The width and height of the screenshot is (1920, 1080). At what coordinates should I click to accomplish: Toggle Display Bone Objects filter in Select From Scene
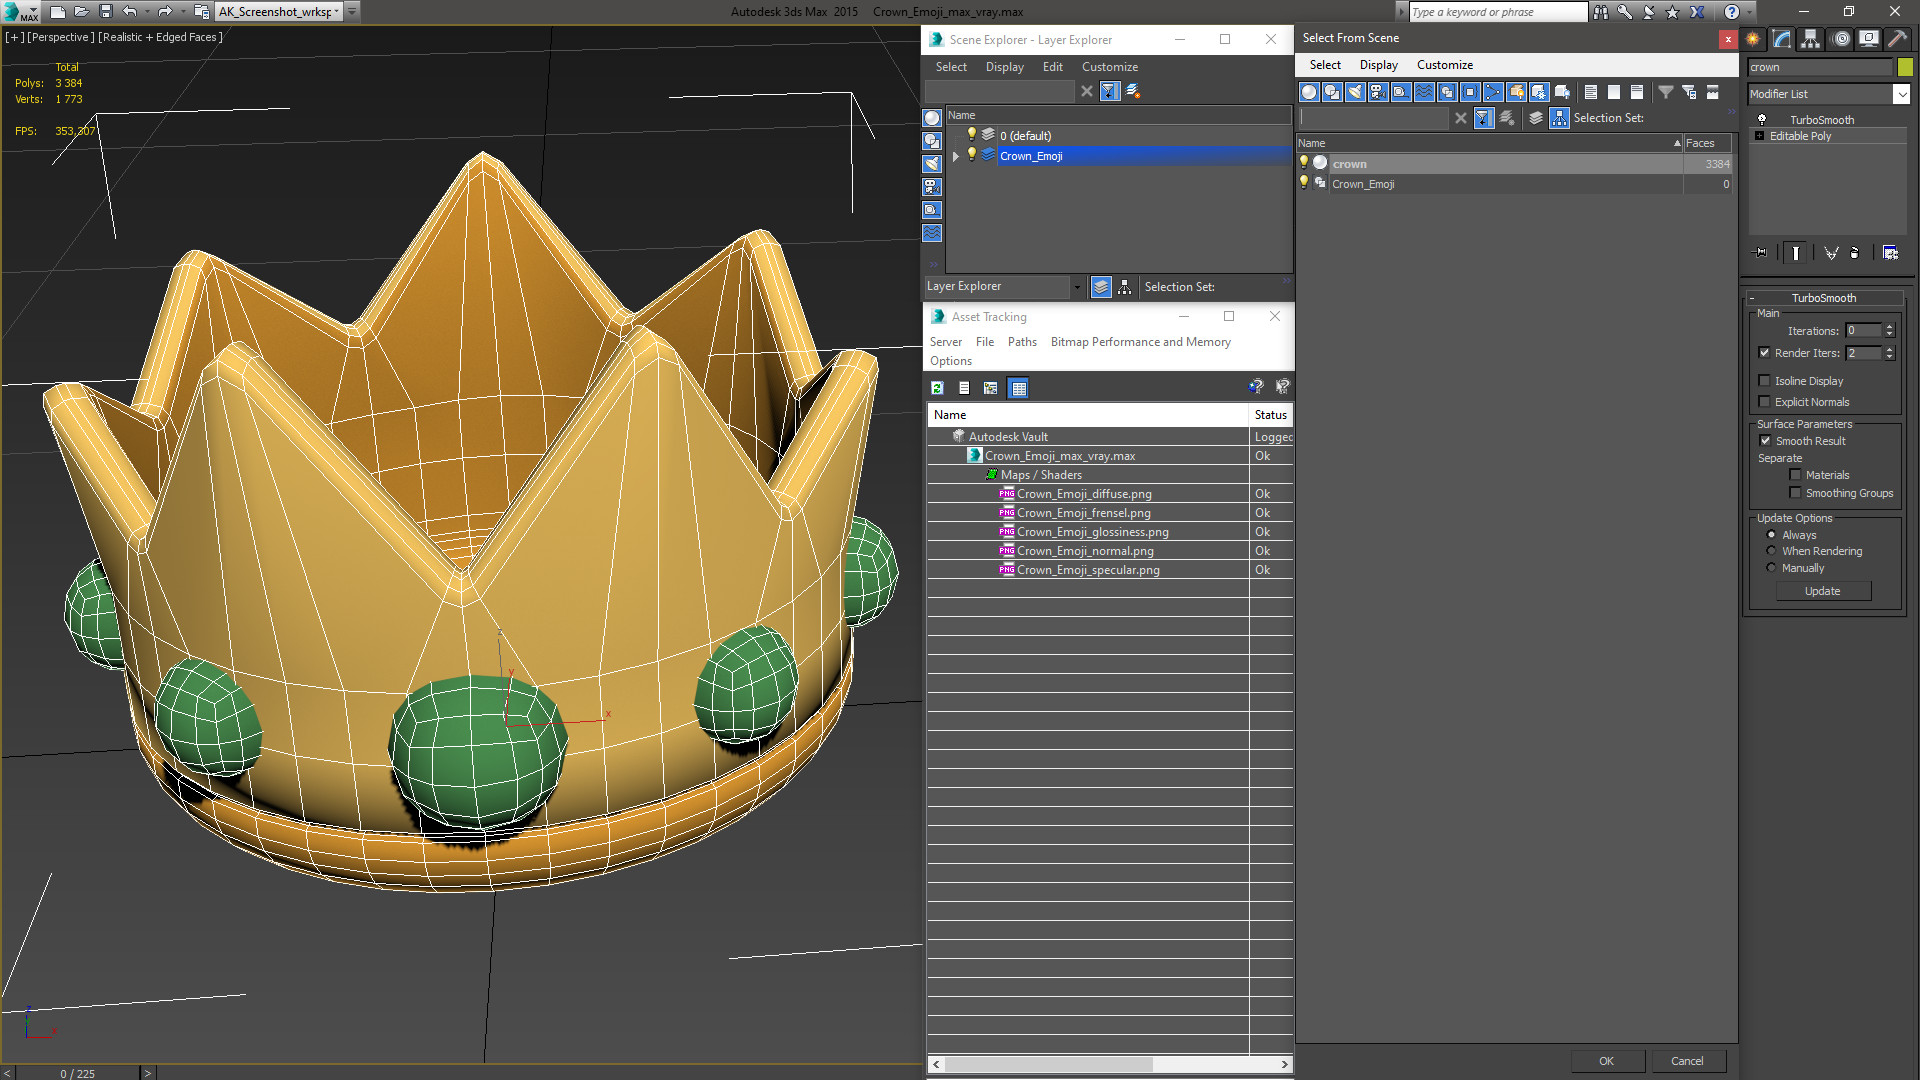[1493, 92]
